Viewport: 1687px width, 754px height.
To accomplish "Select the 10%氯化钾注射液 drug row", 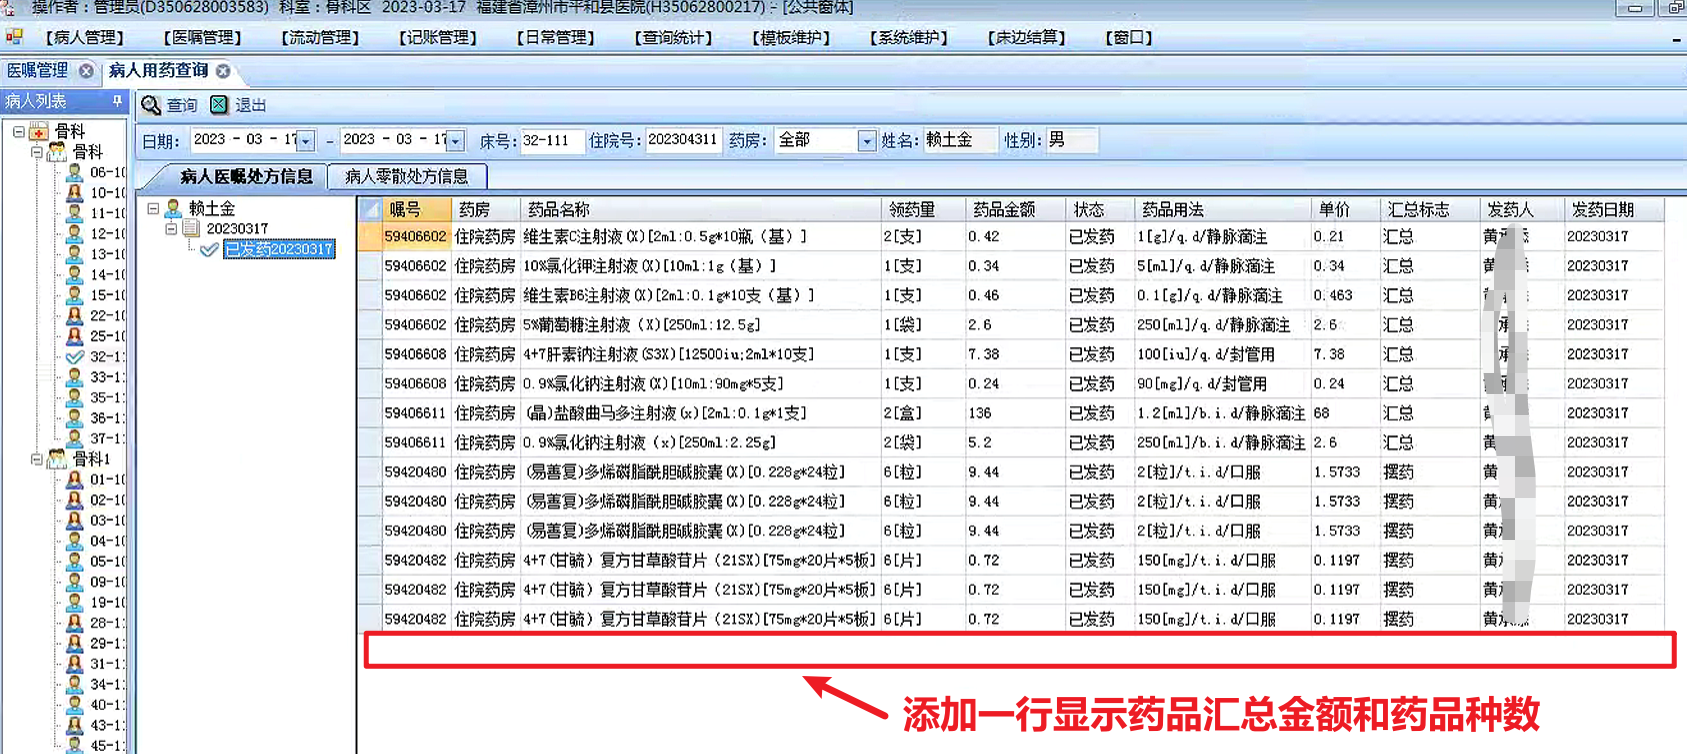I will point(1011,266).
